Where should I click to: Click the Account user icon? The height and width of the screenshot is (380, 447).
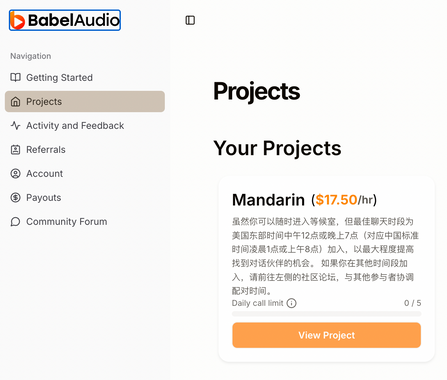tap(15, 173)
